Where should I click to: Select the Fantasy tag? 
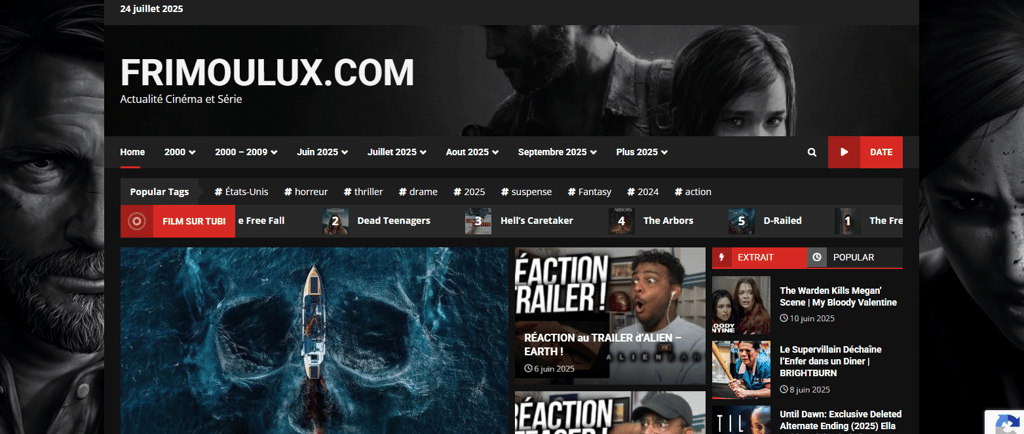(x=590, y=192)
